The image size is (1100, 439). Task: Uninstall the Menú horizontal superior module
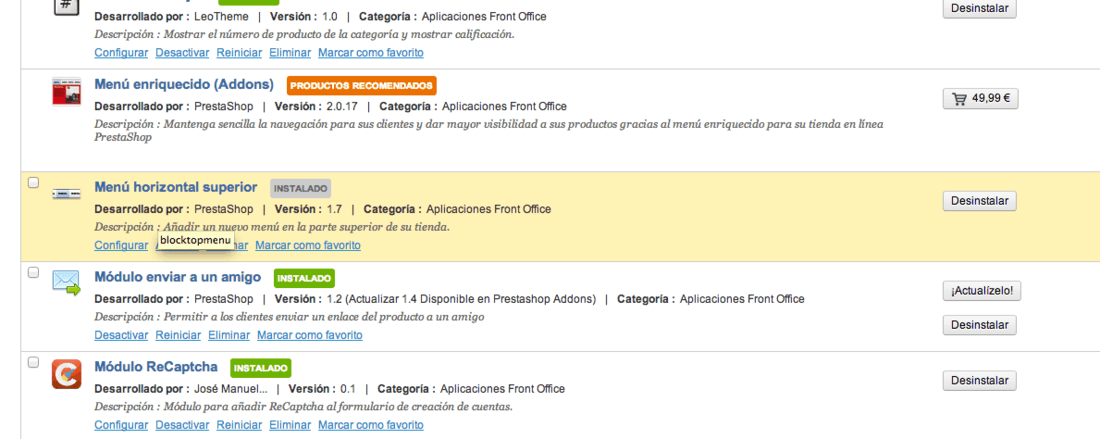coord(979,201)
